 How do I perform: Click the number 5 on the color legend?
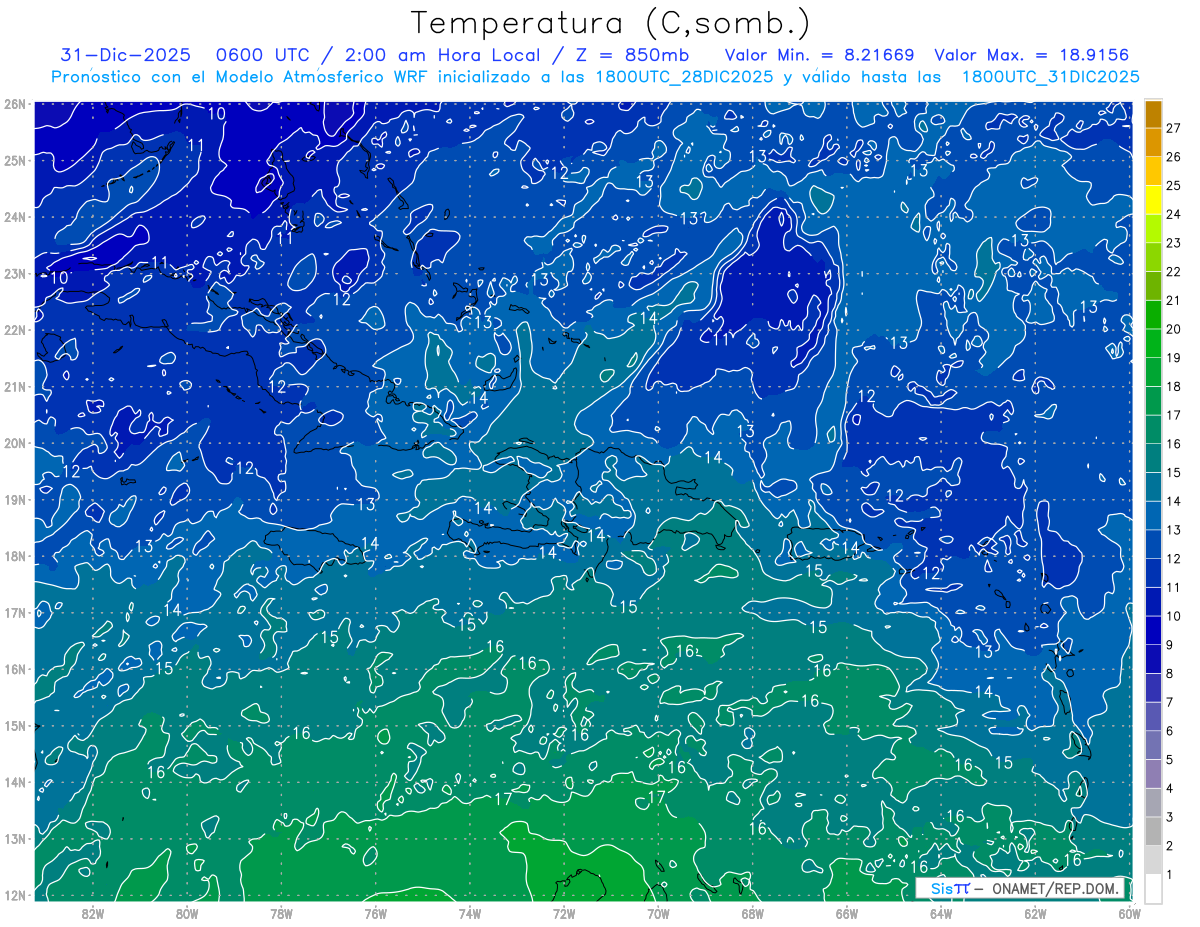tap(1170, 760)
